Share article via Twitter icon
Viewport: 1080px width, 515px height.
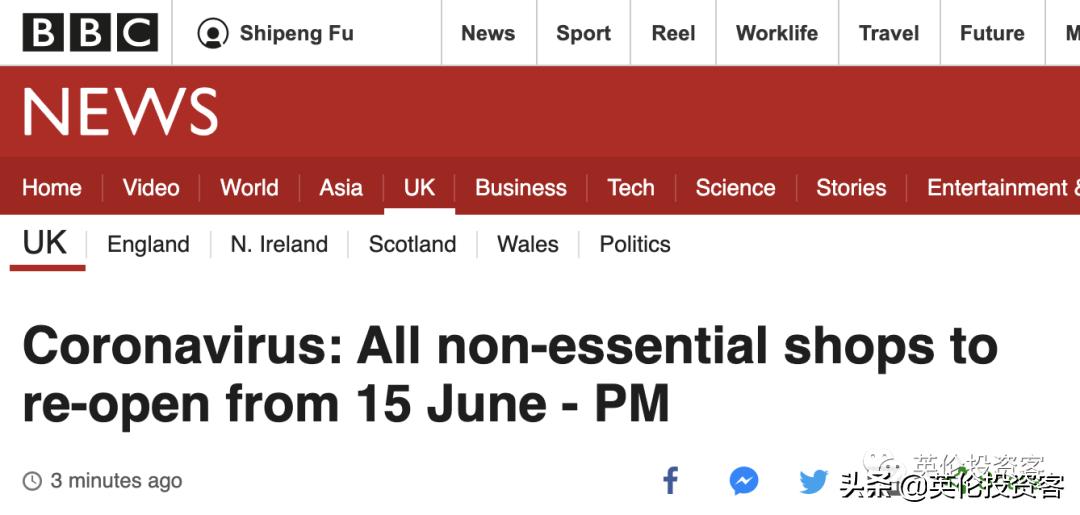point(814,482)
